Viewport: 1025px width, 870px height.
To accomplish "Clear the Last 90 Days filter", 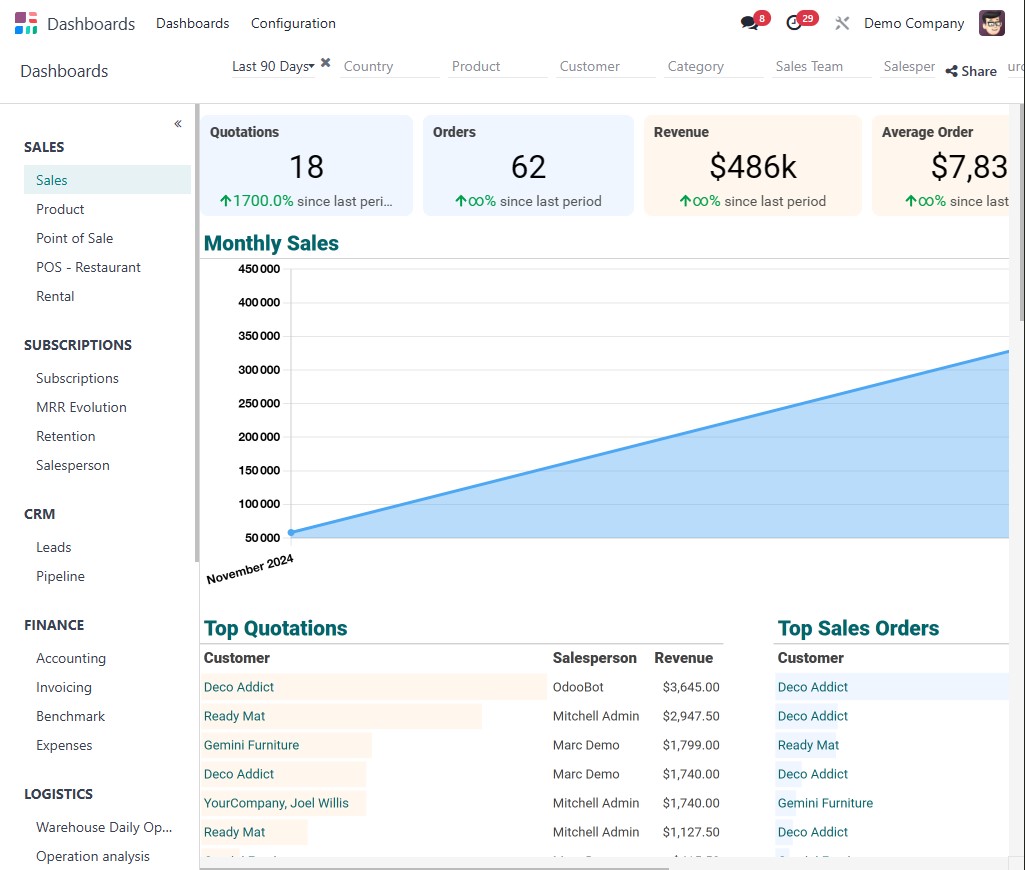I will click(326, 63).
